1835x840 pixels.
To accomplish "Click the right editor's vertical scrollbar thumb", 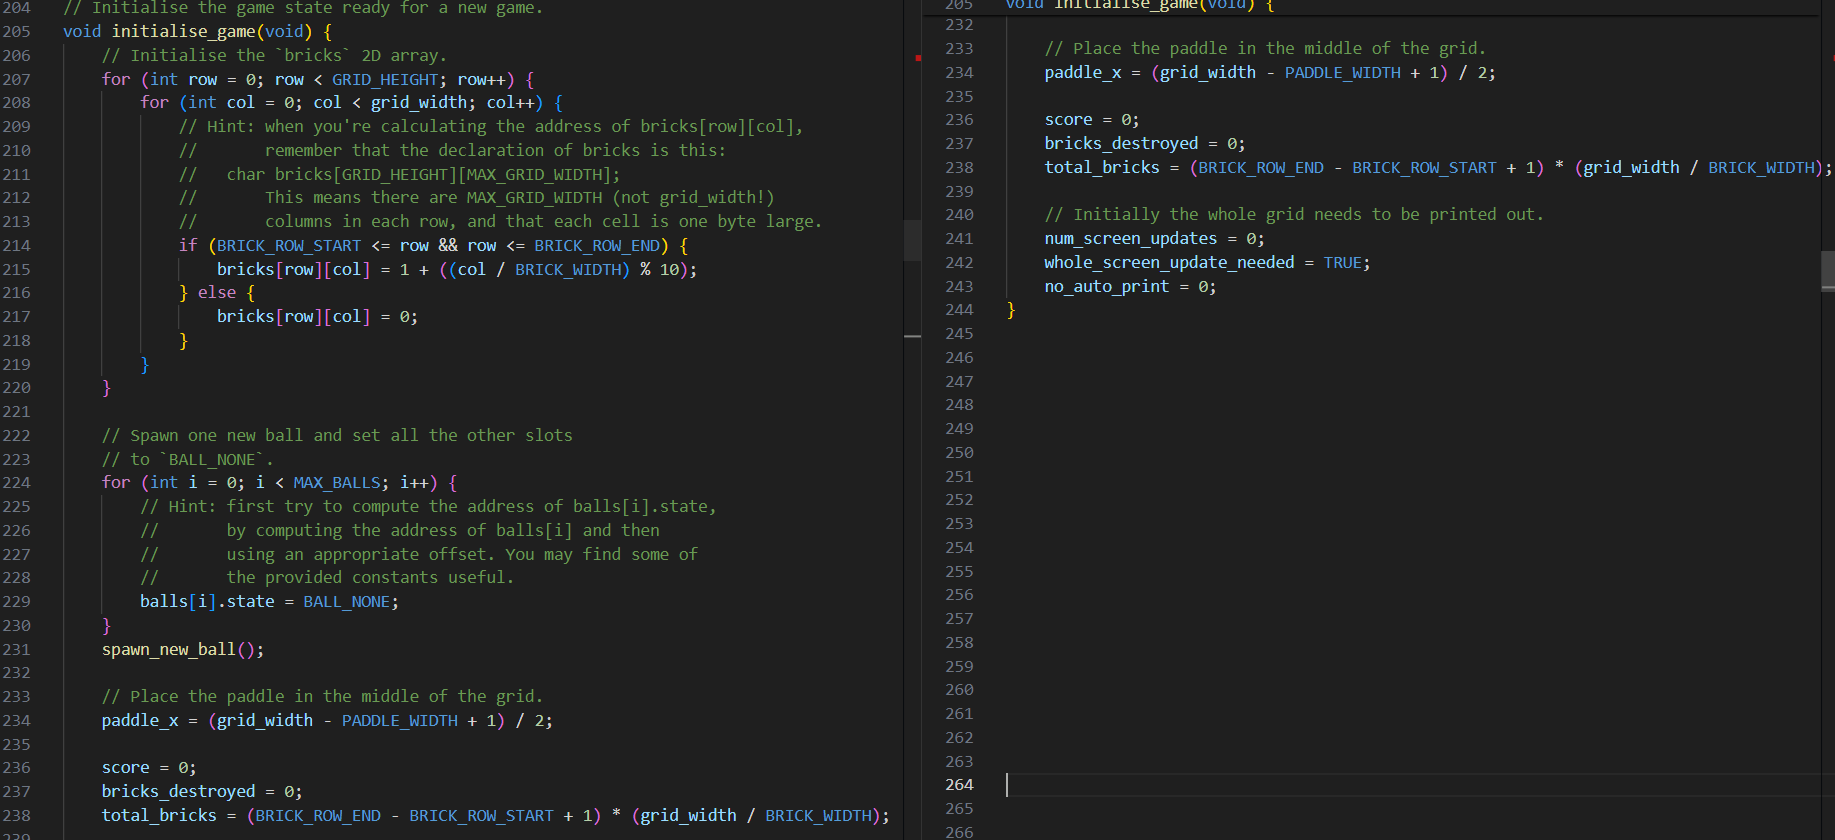I will click(x=1828, y=271).
